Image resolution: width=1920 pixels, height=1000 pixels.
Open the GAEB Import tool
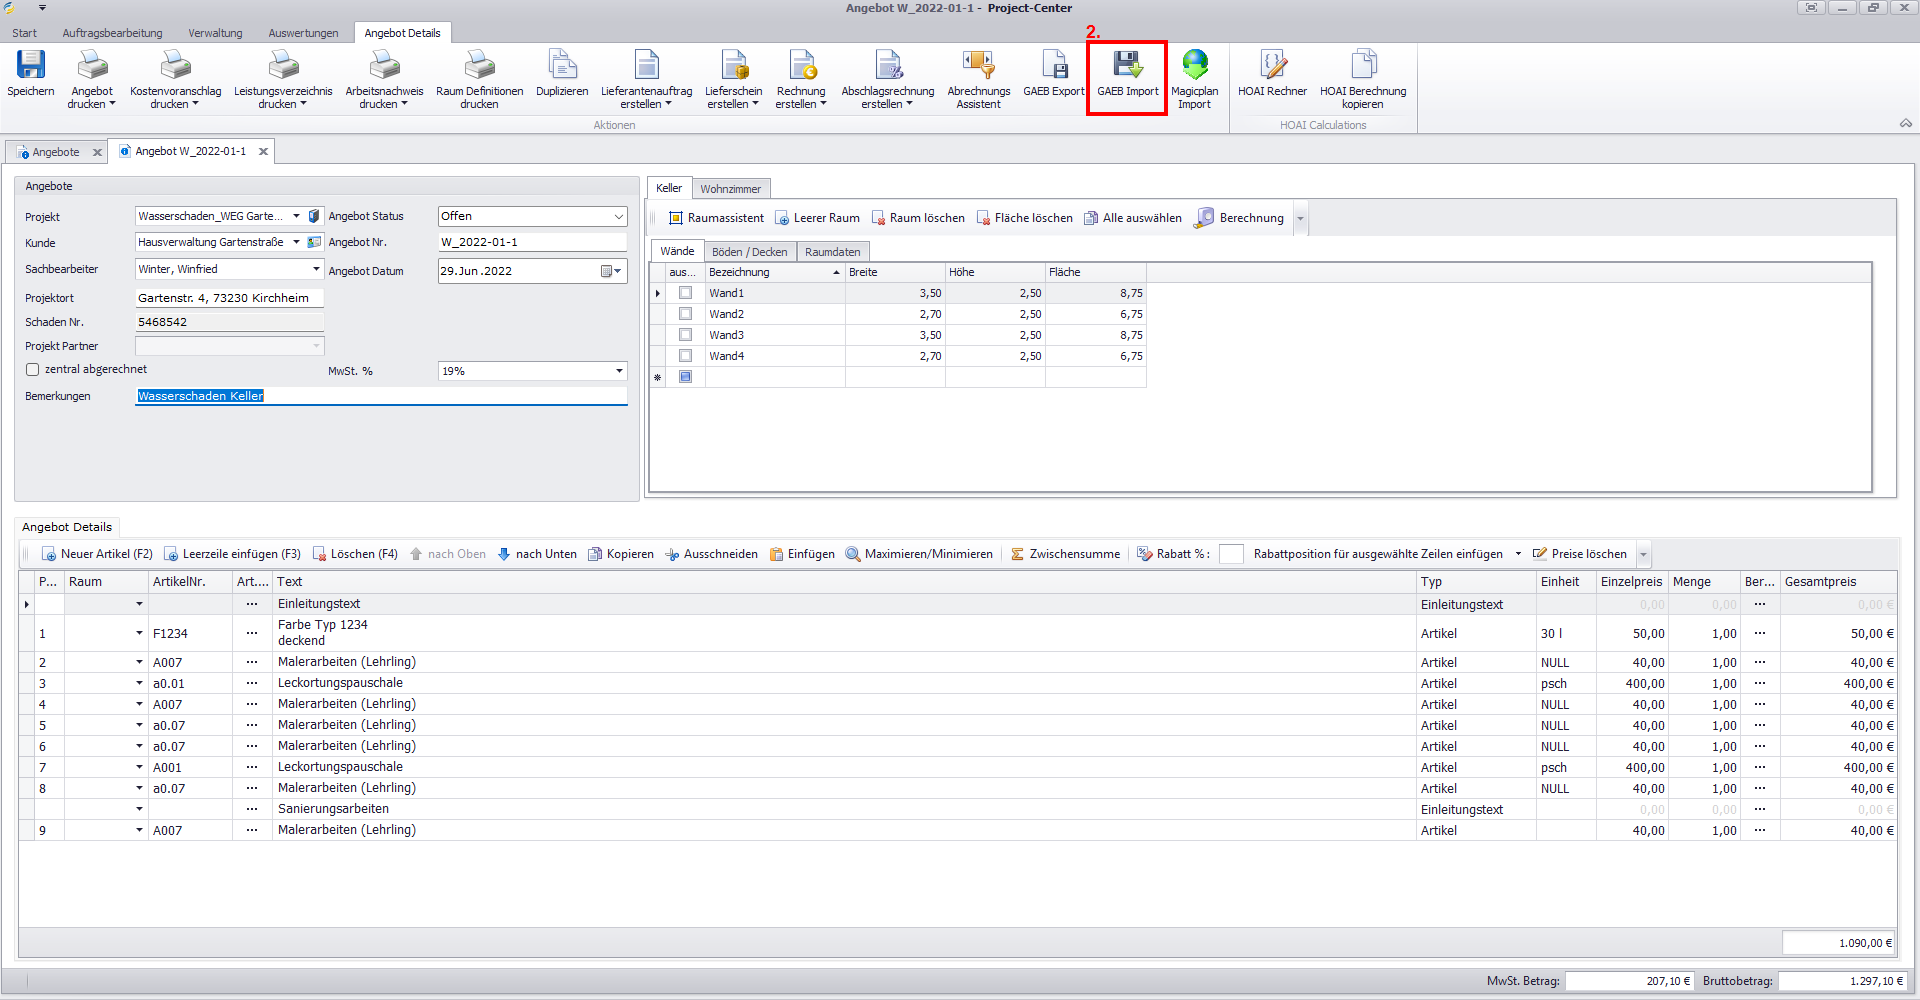1127,66
